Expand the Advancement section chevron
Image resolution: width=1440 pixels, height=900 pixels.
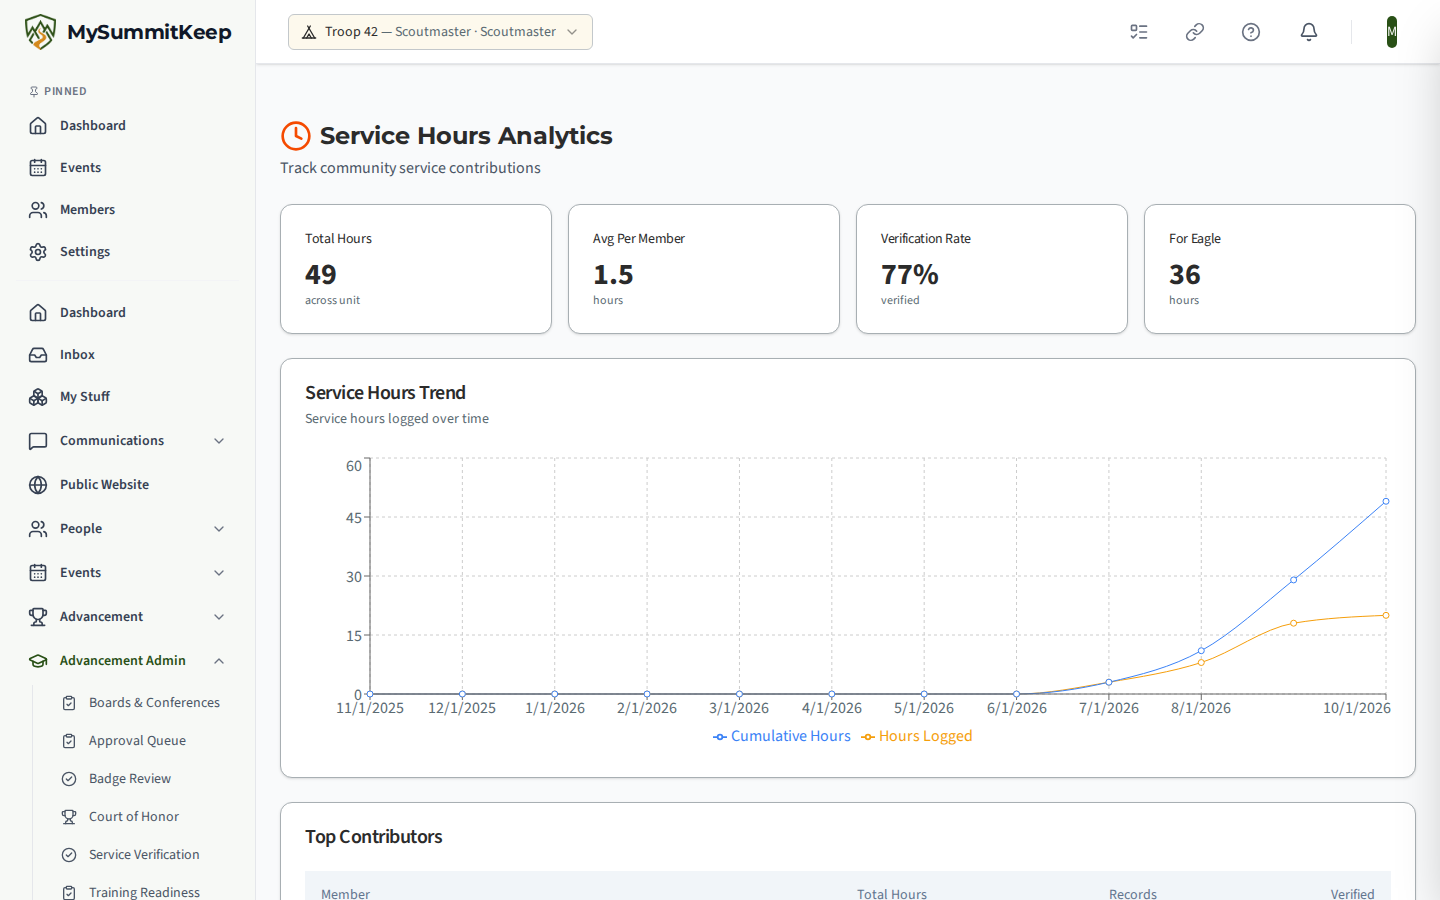(219, 617)
